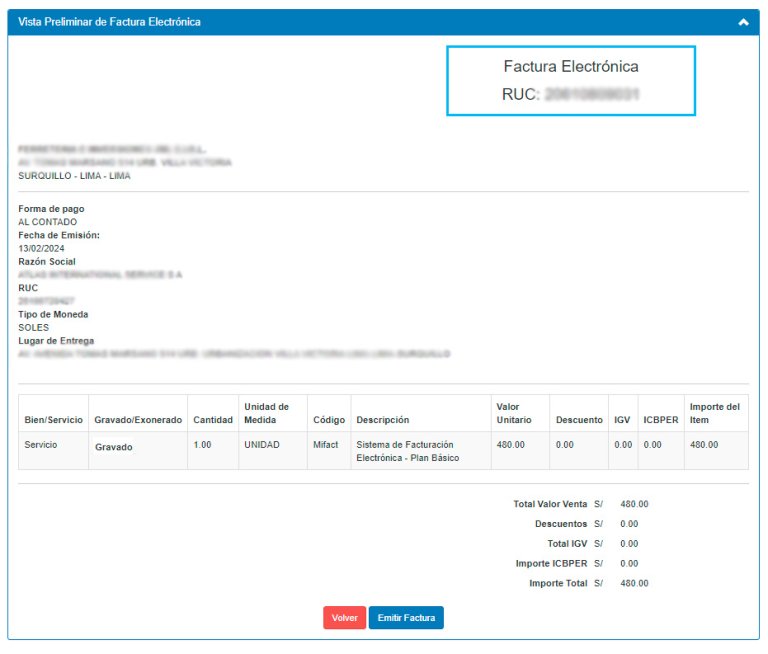Select the Gravado/Exonerado column header

pos(138,420)
